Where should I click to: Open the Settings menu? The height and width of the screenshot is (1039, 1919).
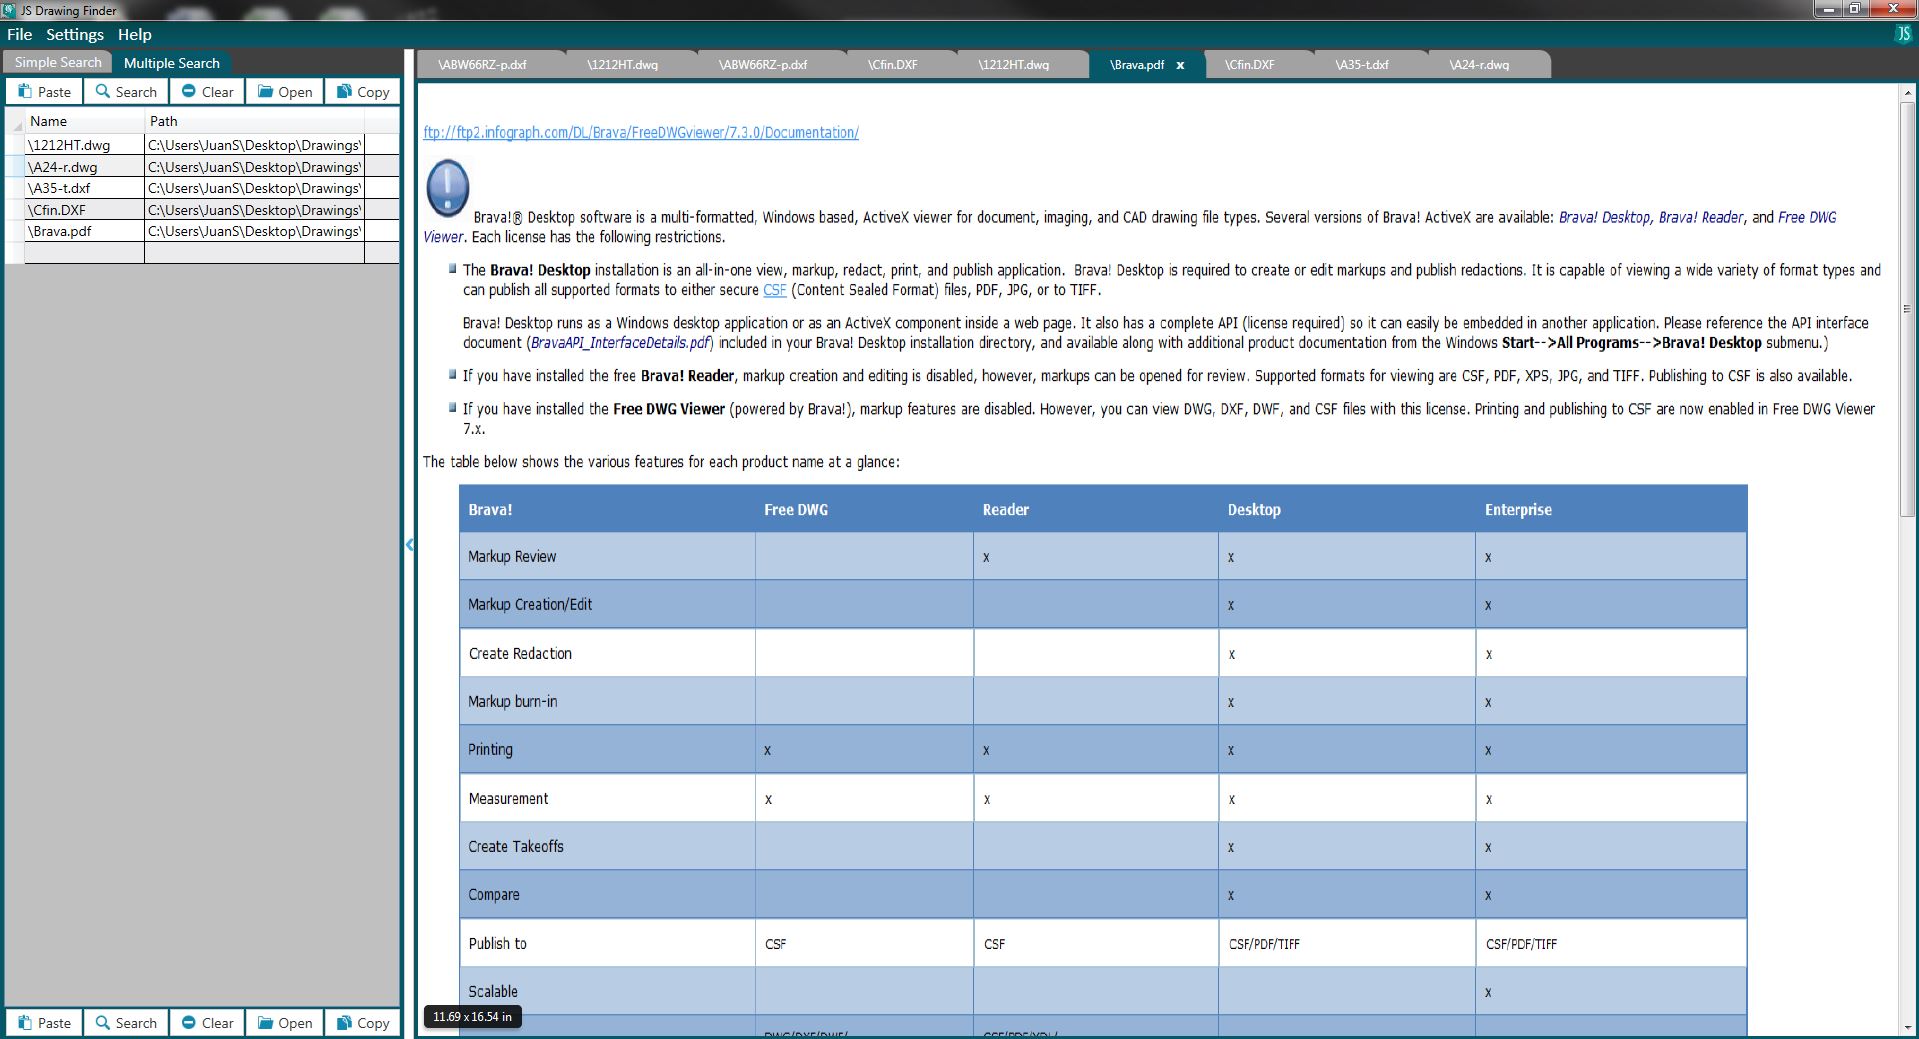tap(75, 34)
